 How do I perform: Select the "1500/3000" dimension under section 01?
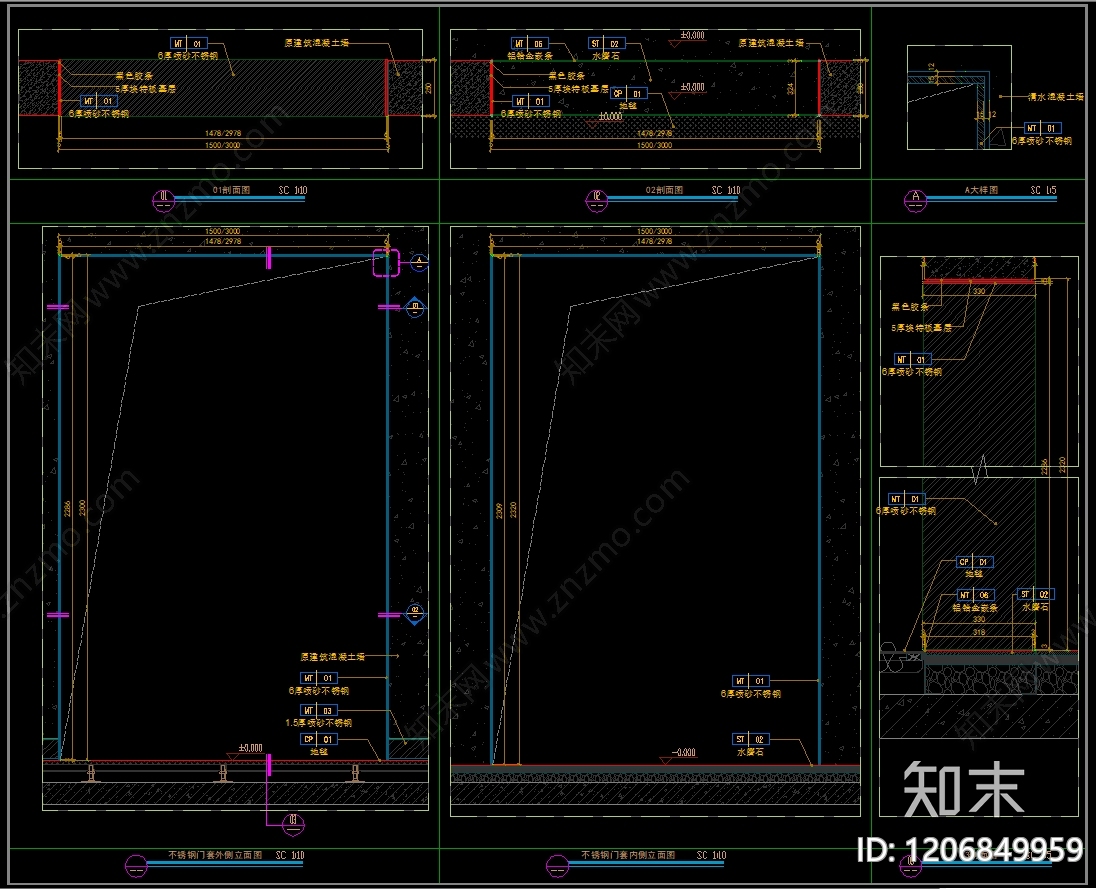[x=222, y=145]
